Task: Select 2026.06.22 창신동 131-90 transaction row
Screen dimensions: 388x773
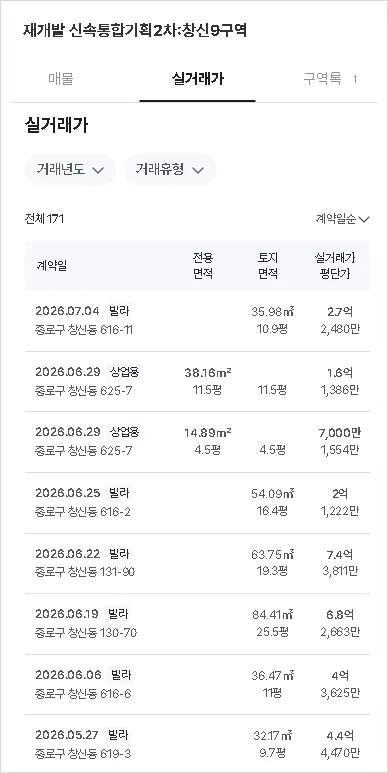Action: (x=197, y=563)
